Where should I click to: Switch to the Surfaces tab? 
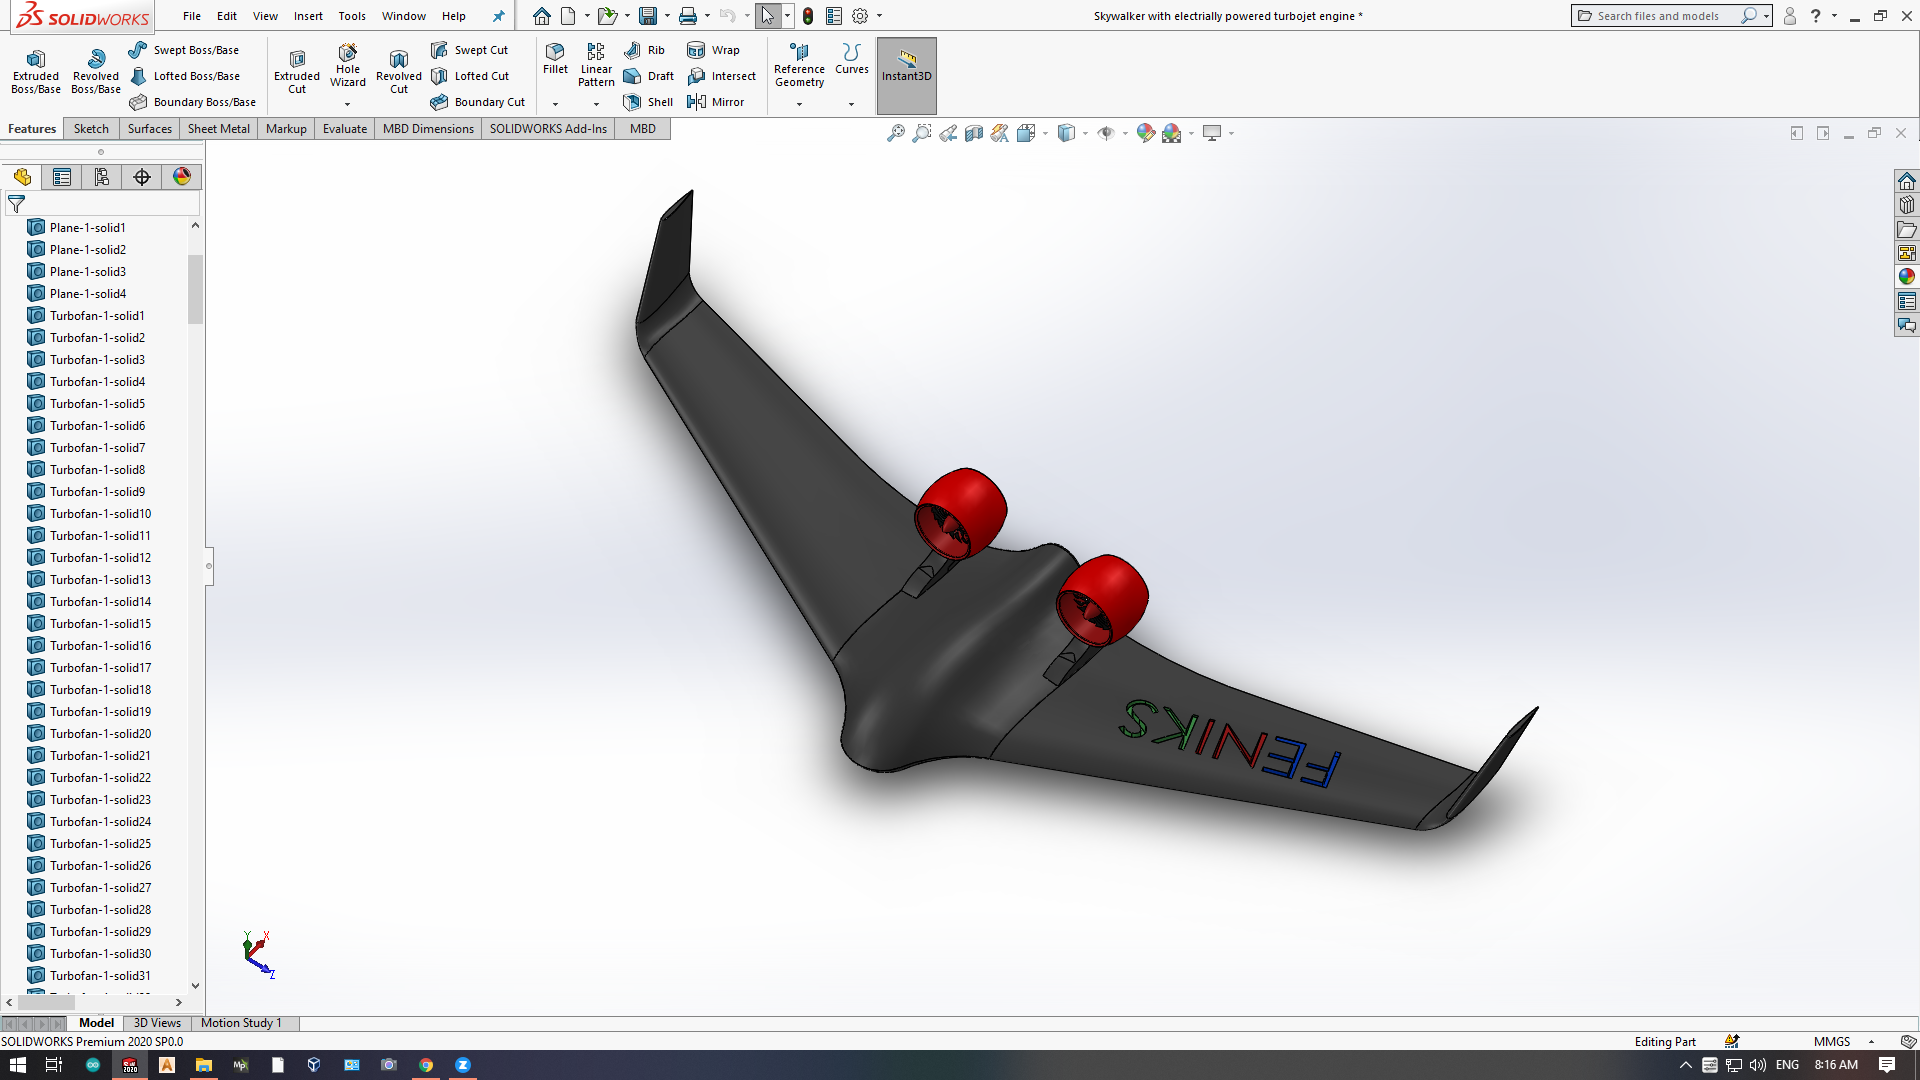click(150, 129)
